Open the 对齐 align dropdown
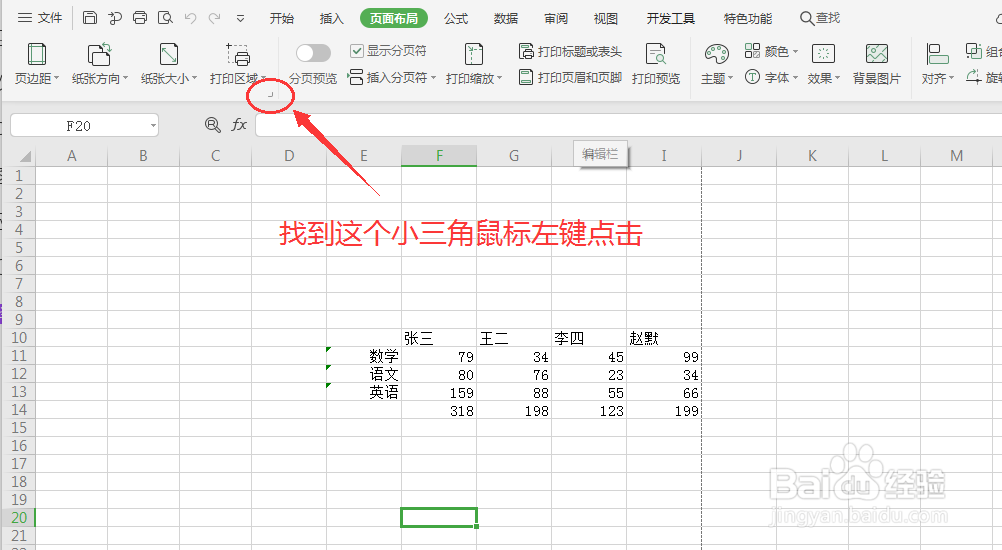The width and height of the screenshot is (1002, 550). coord(937,64)
